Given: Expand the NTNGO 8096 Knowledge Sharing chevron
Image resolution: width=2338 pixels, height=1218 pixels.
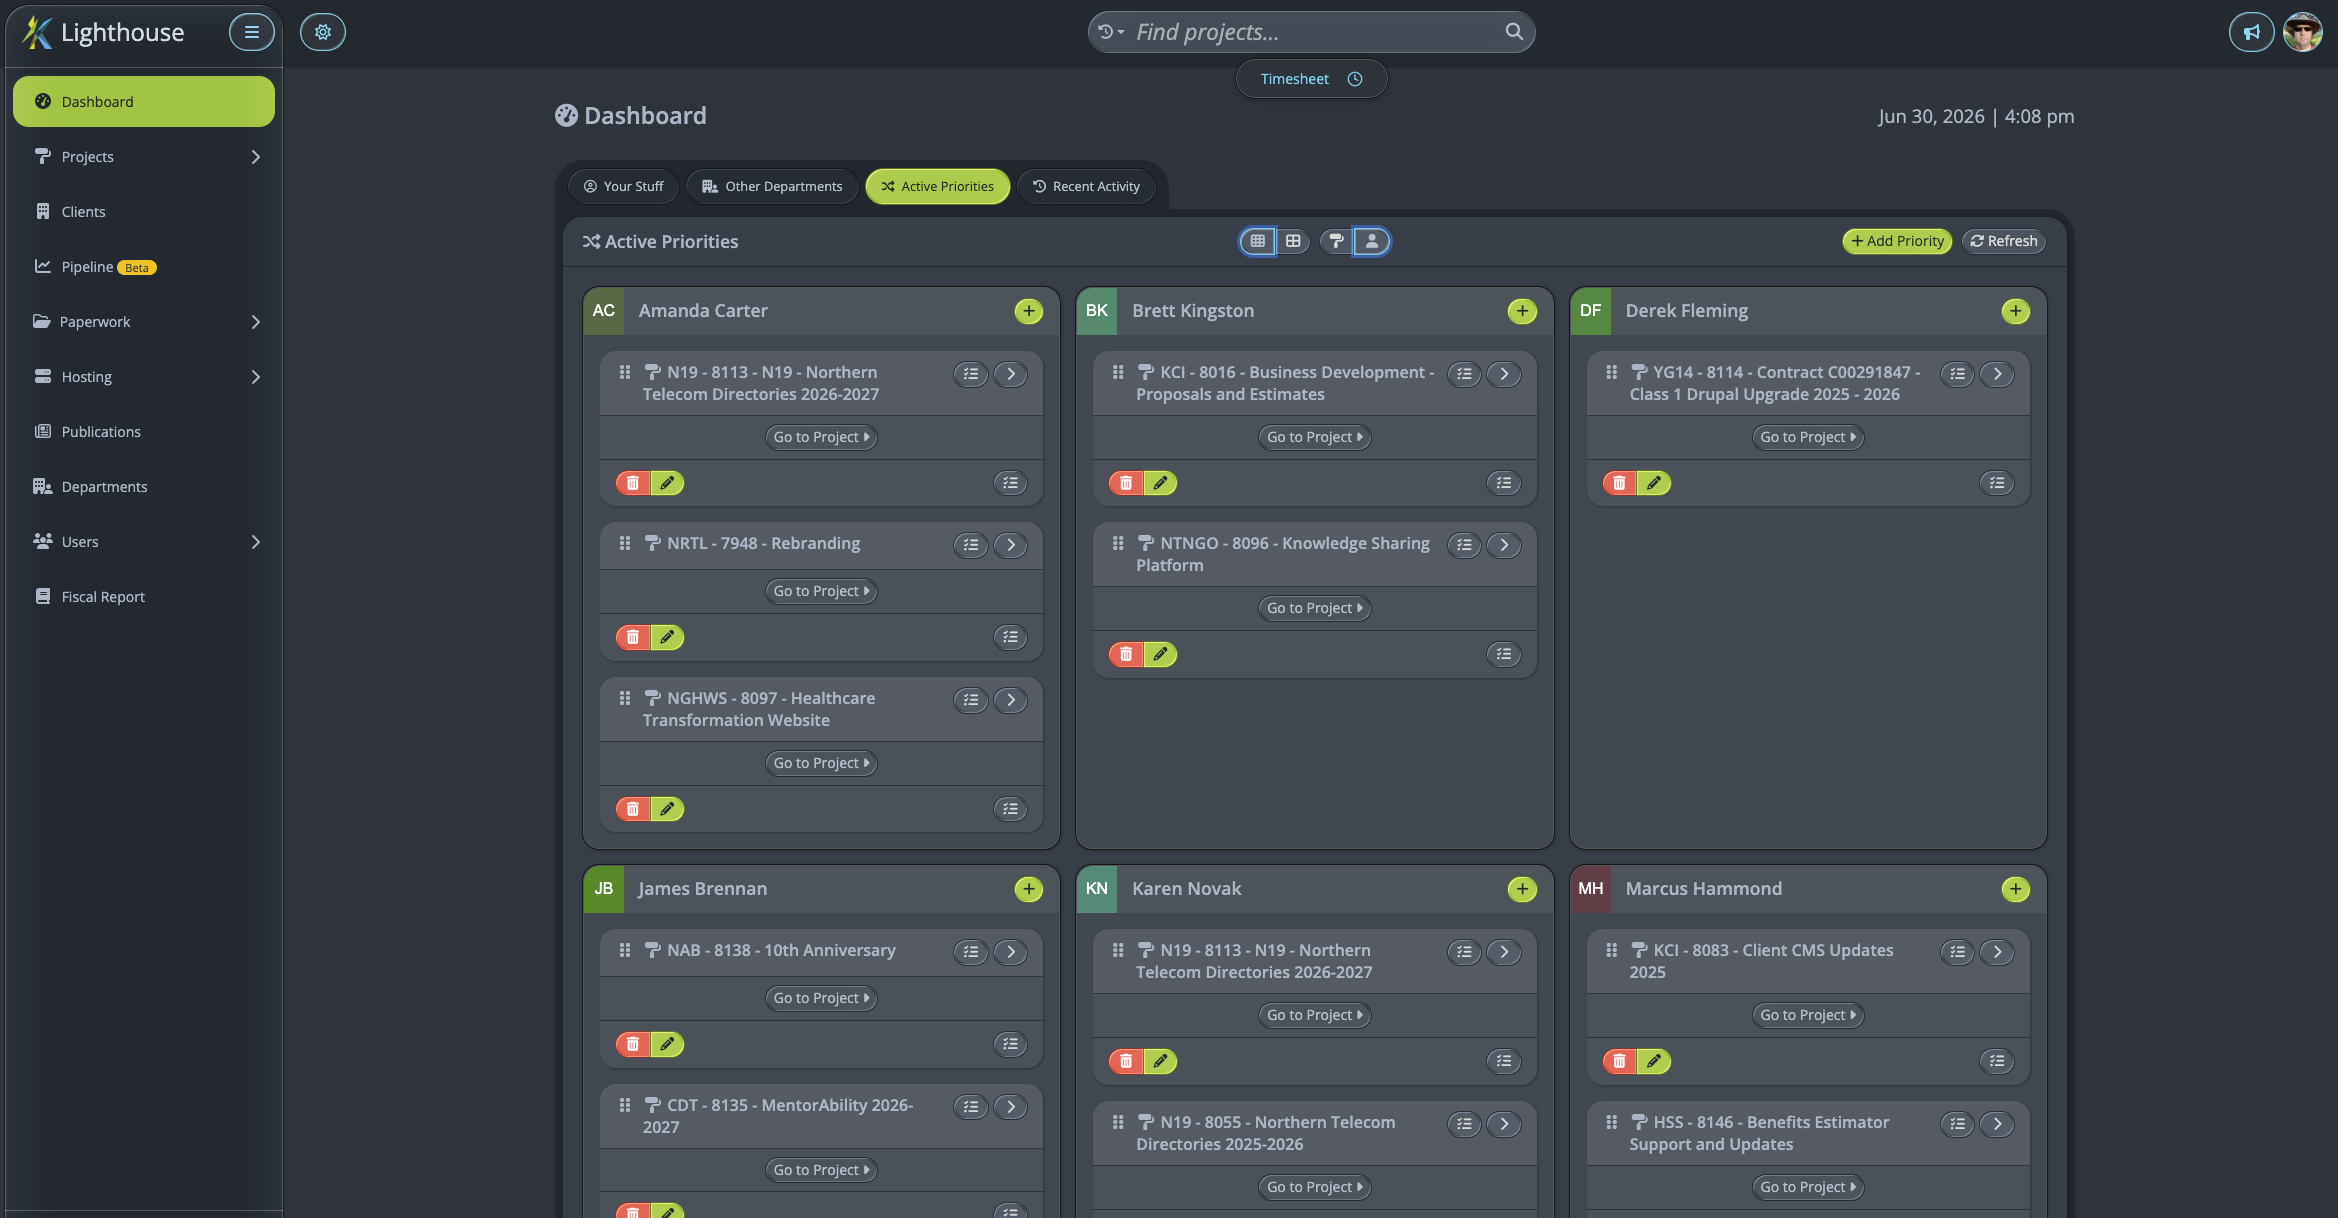Looking at the screenshot, I should [1504, 545].
